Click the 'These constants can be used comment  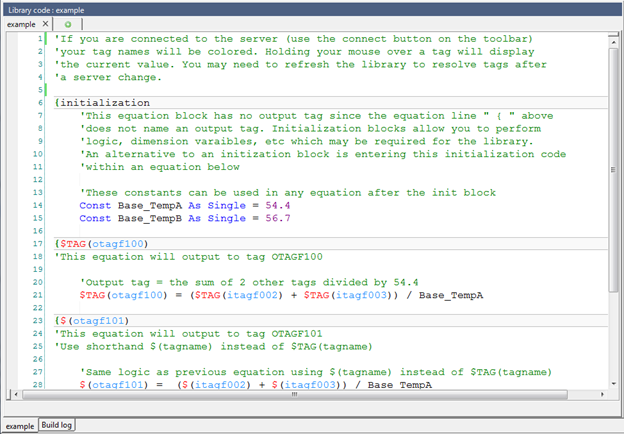[288, 193]
